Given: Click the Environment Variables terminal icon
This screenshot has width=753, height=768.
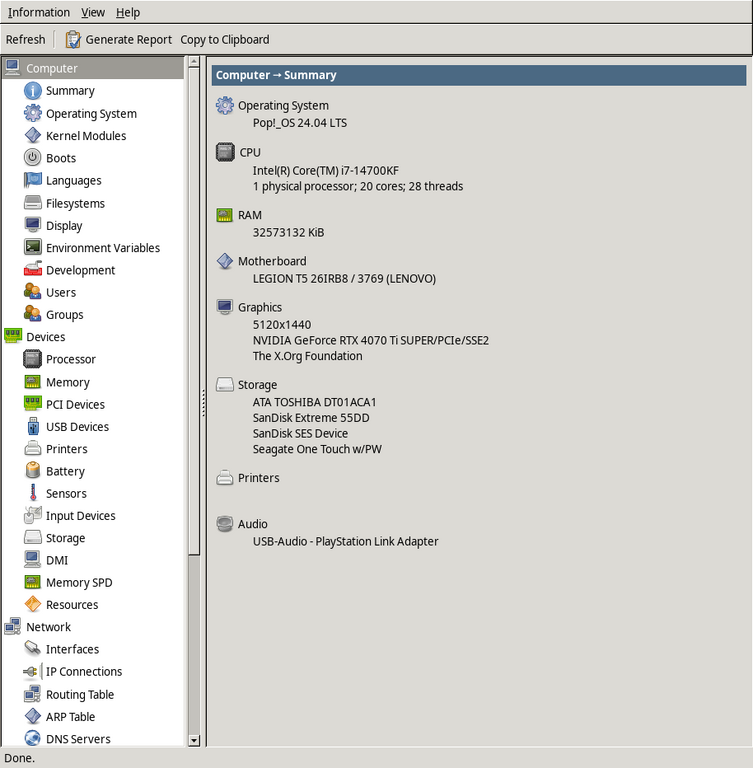Looking at the screenshot, I should 32,247.
